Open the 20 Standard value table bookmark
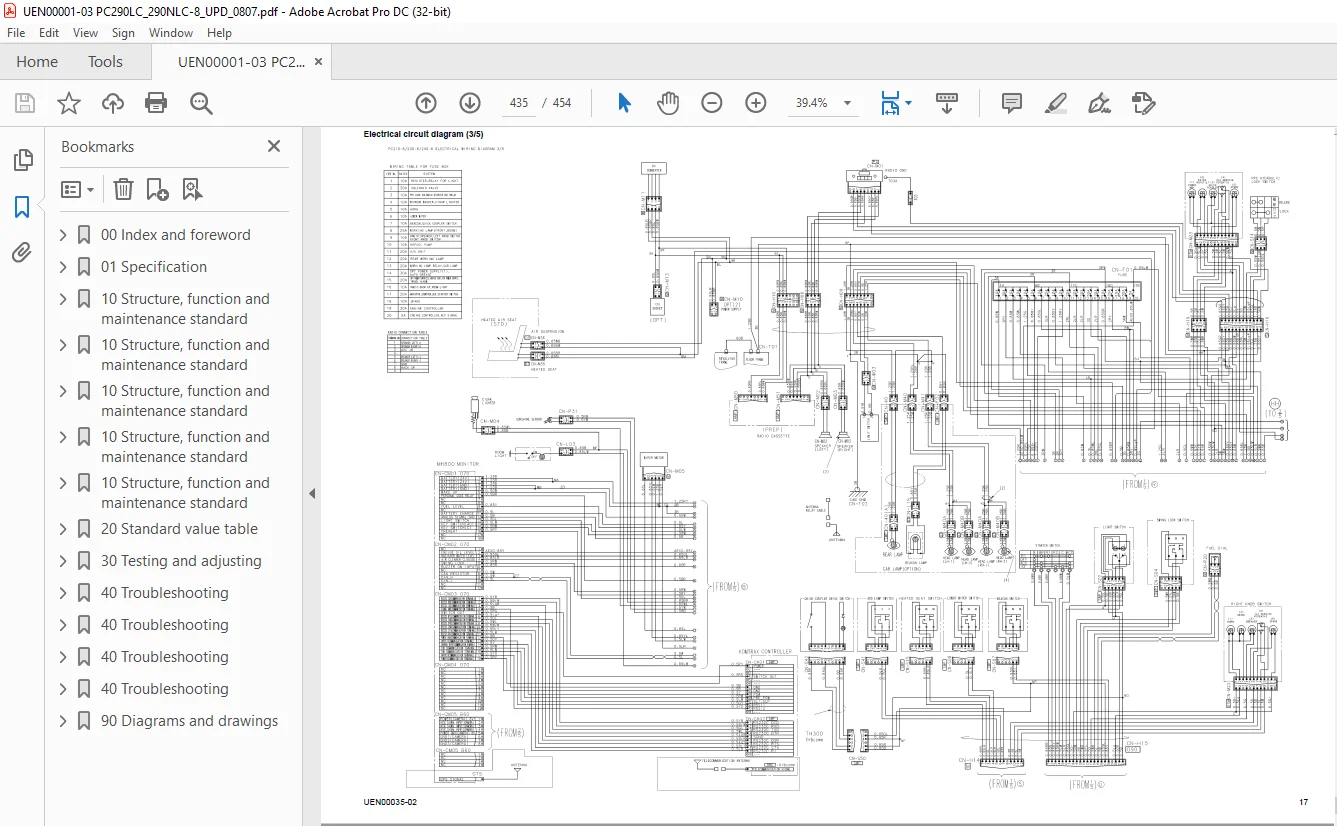The height and width of the screenshot is (826, 1337). tap(179, 529)
